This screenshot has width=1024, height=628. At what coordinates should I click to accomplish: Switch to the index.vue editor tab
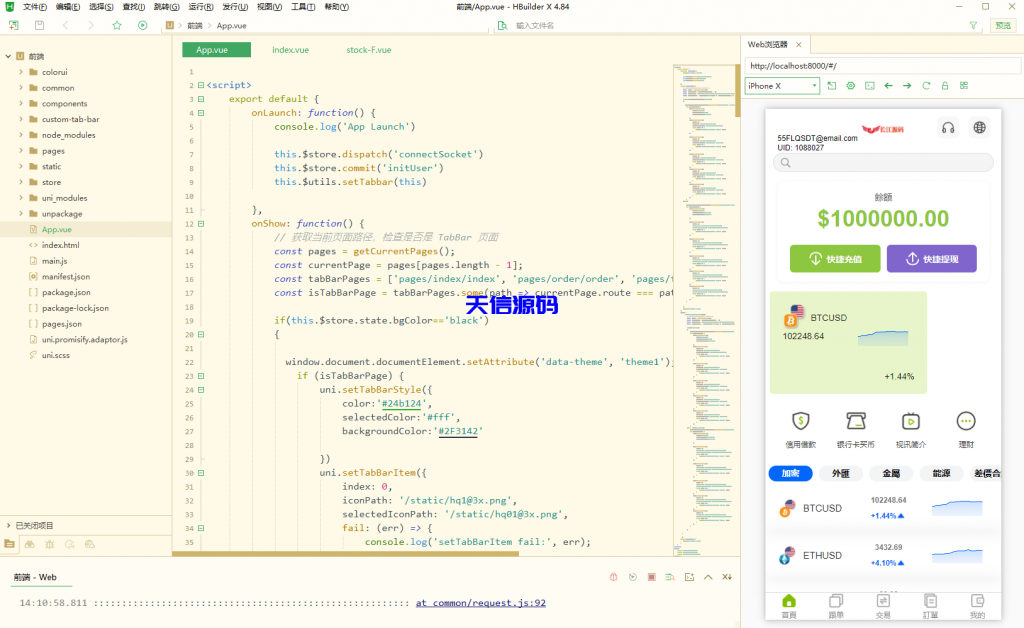(x=290, y=50)
